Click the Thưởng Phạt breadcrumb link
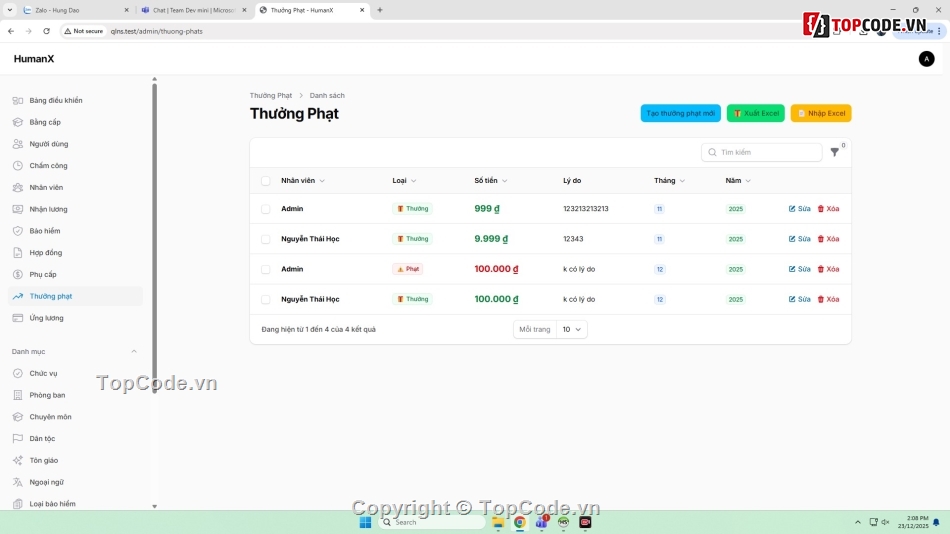 pos(271,96)
